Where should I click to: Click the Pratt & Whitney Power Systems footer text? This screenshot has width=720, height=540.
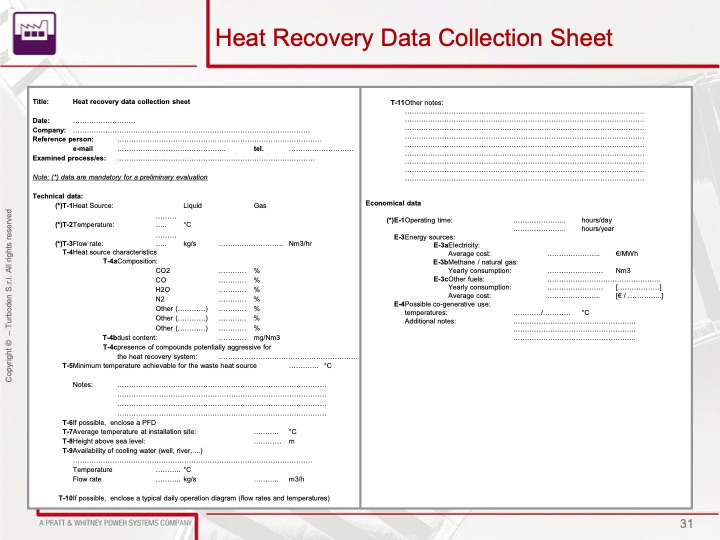pyautogui.click(x=115, y=523)
